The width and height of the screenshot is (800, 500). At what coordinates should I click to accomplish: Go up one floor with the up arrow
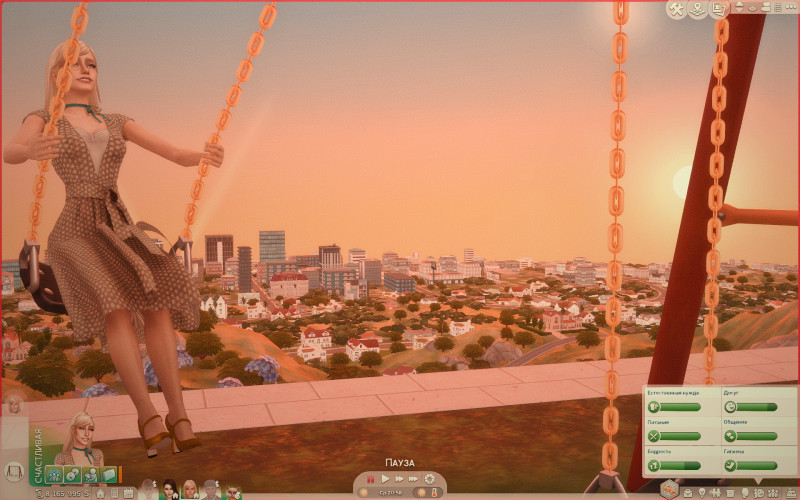pos(739,4)
